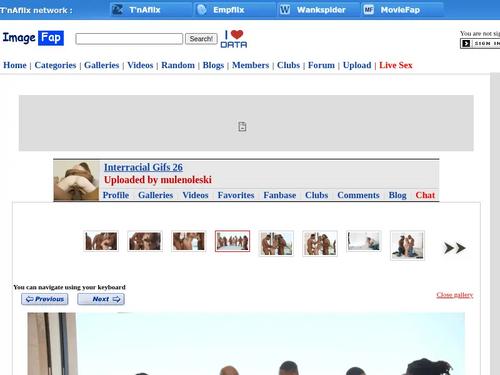
Task: Click the ImageFap logo
Action: click(x=33, y=38)
